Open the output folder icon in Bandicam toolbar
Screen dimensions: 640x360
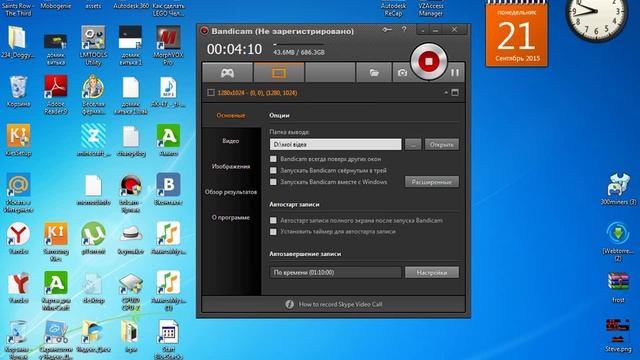(x=374, y=73)
